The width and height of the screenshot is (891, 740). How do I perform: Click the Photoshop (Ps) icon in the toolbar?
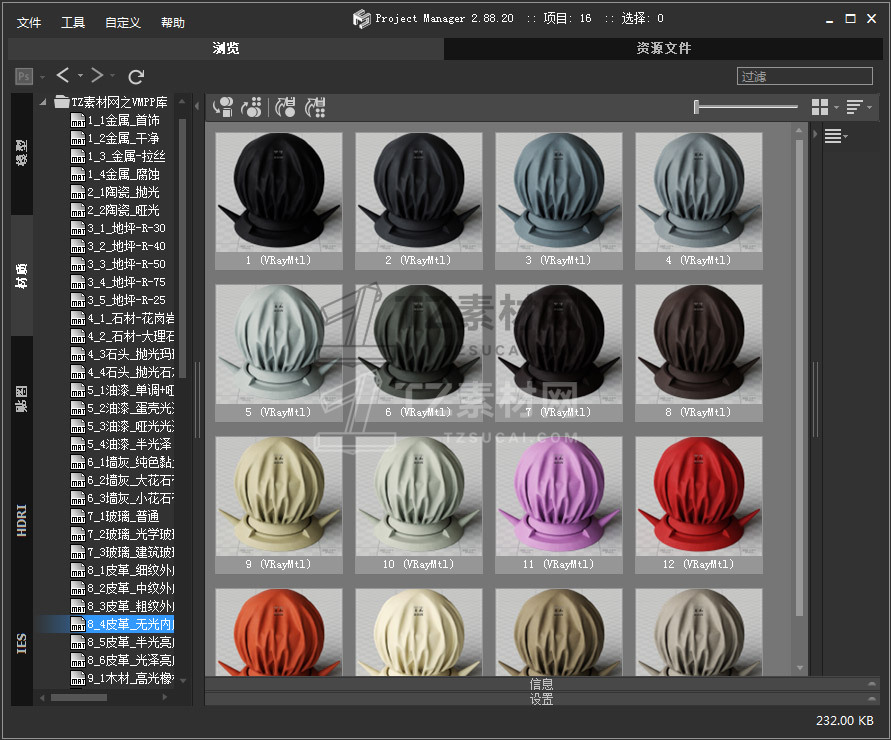point(24,76)
